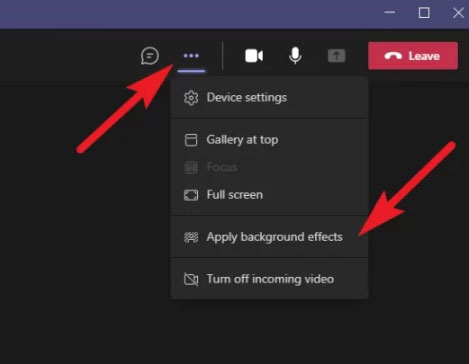
Task: Mute the microphone icon
Action: [295, 56]
